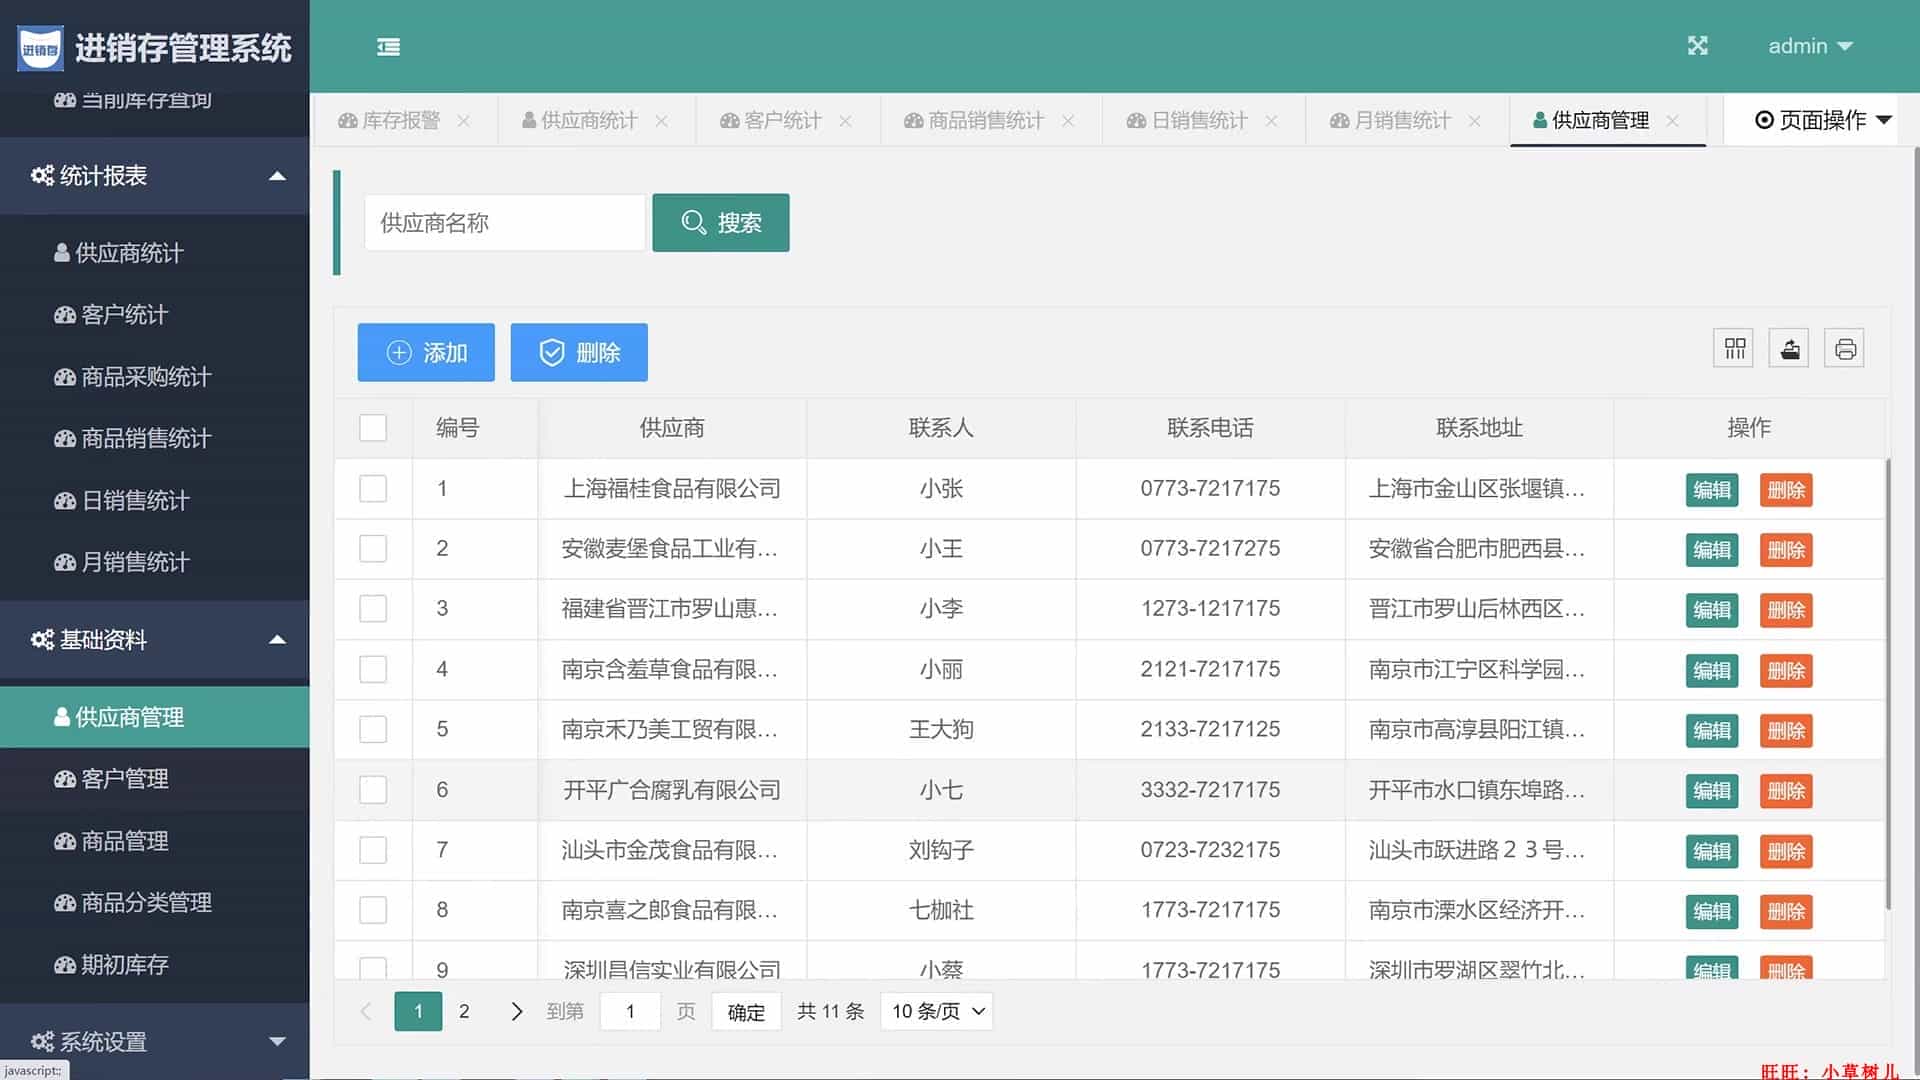Screen dimensions: 1920x1080
Task: Open the column filter icon above table
Action: click(1734, 349)
